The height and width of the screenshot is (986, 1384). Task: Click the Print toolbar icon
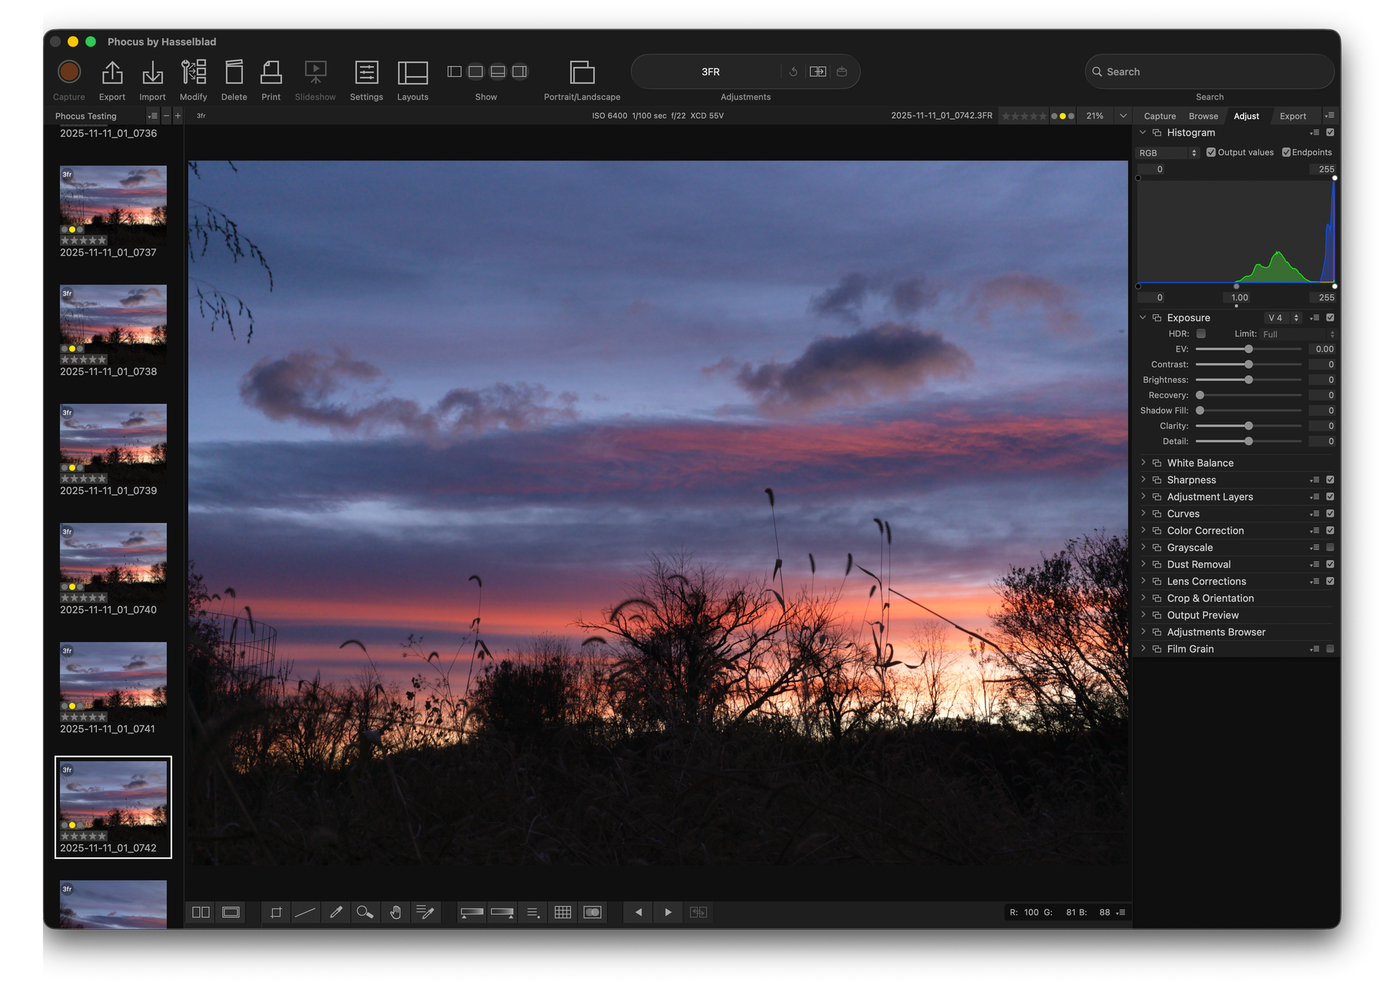(271, 72)
